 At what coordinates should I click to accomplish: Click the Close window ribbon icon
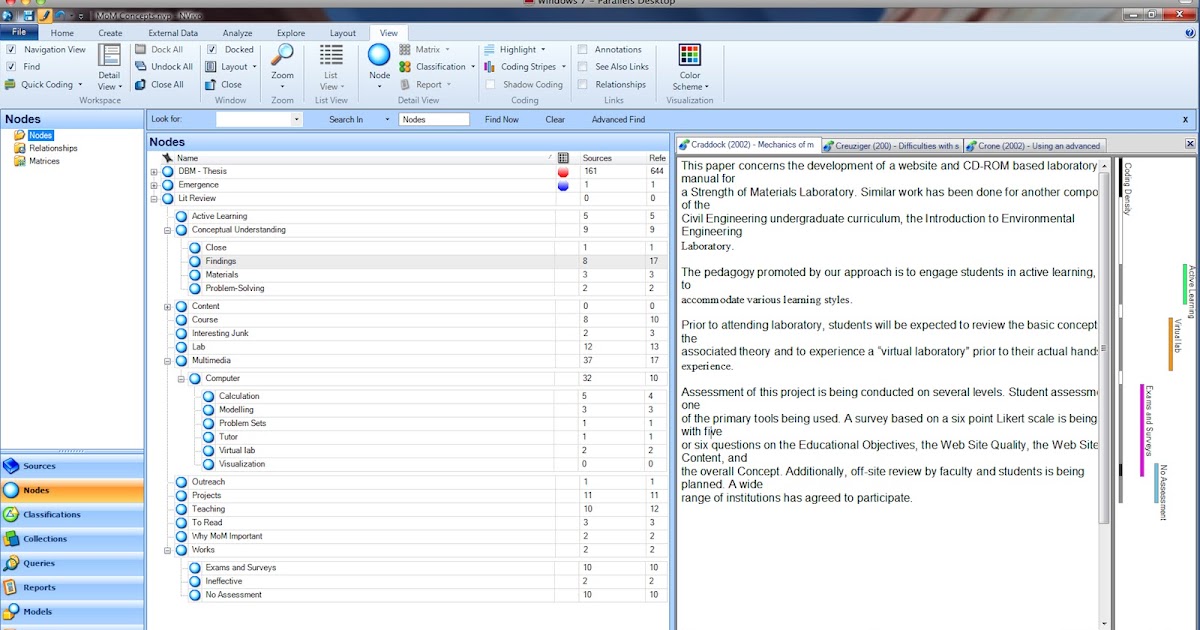(x=210, y=85)
